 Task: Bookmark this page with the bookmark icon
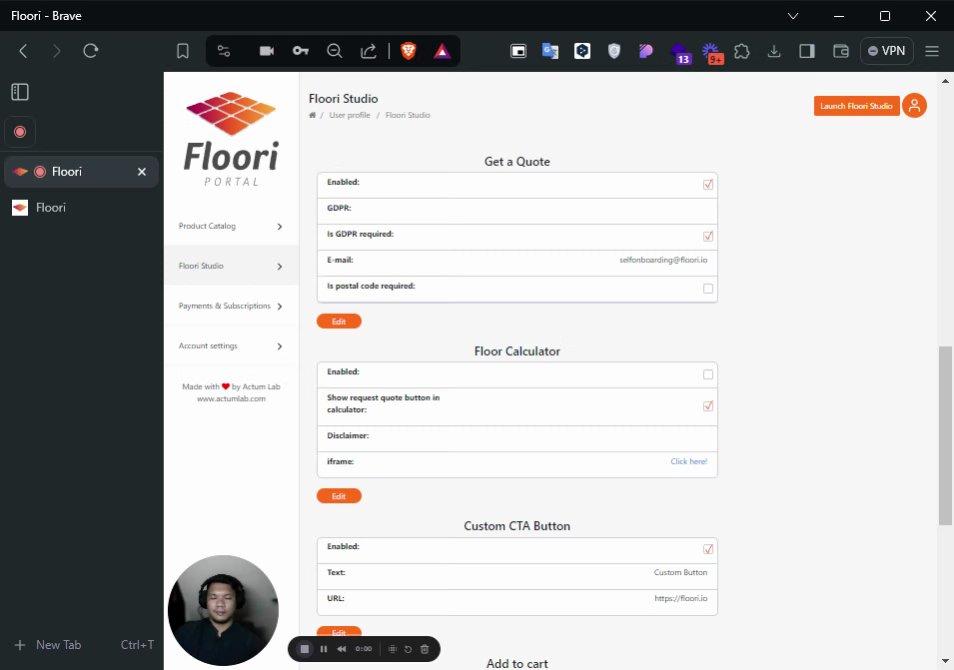point(183,51)
